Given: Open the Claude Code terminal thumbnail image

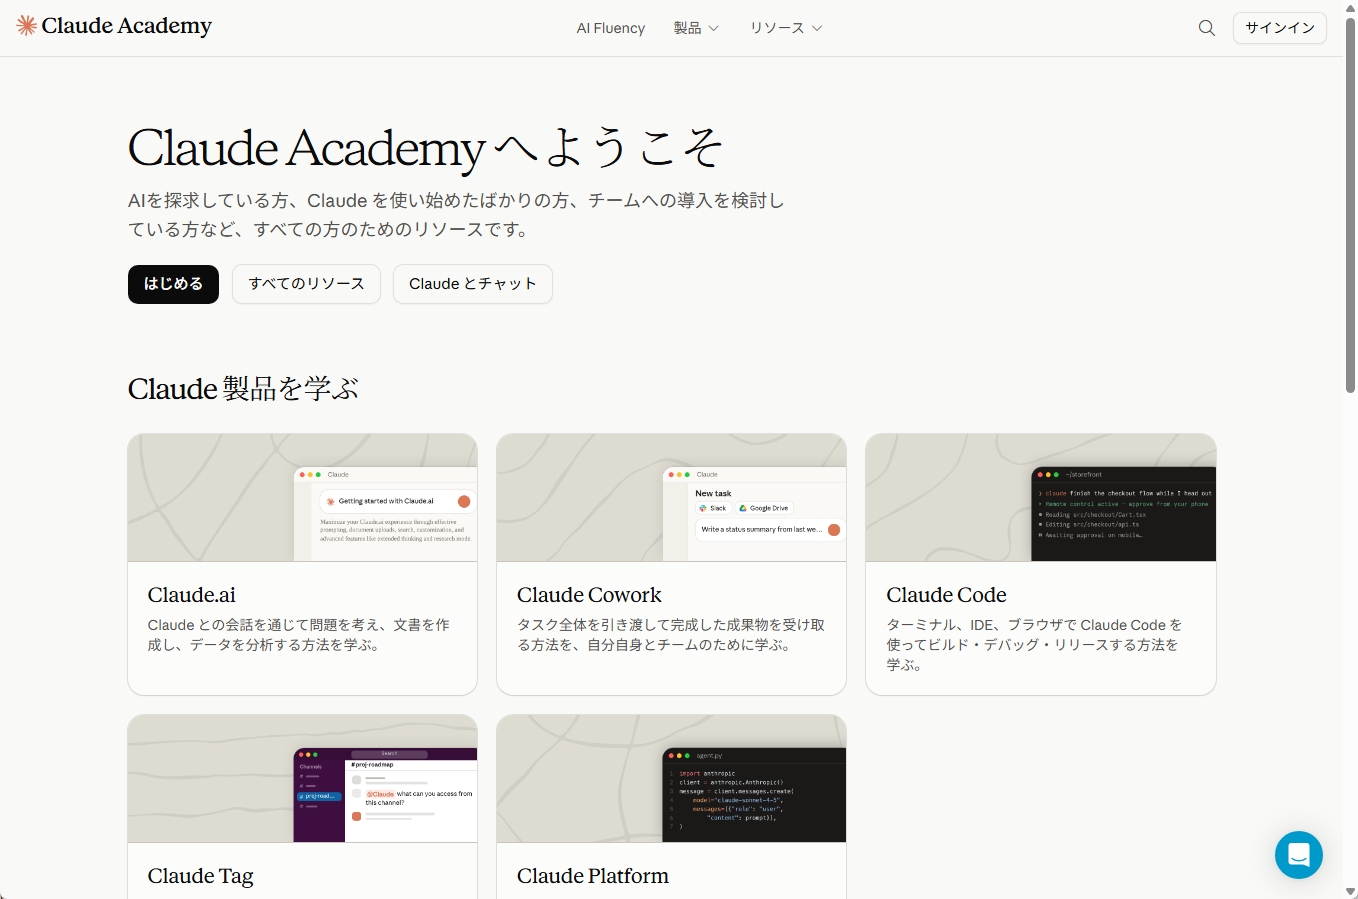Looking at the screenshot, I should 1040,497.
